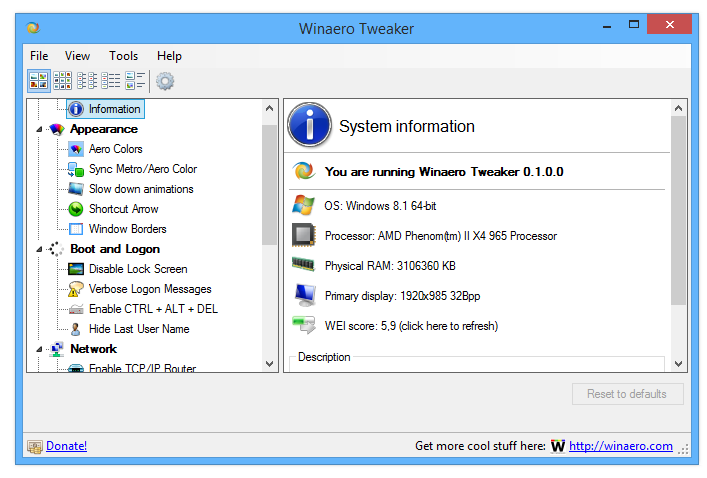707x478 pixels.
Task: Maximize the Winaero Tweaker window
Action: click(x=634, y=25)
